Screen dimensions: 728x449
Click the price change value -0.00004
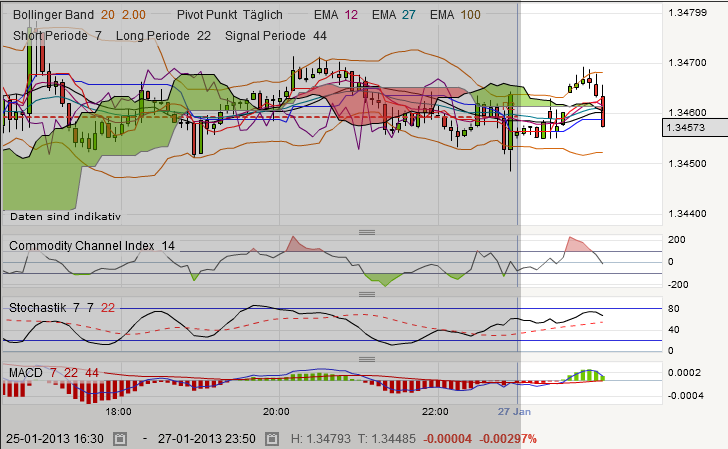[448, 439]
